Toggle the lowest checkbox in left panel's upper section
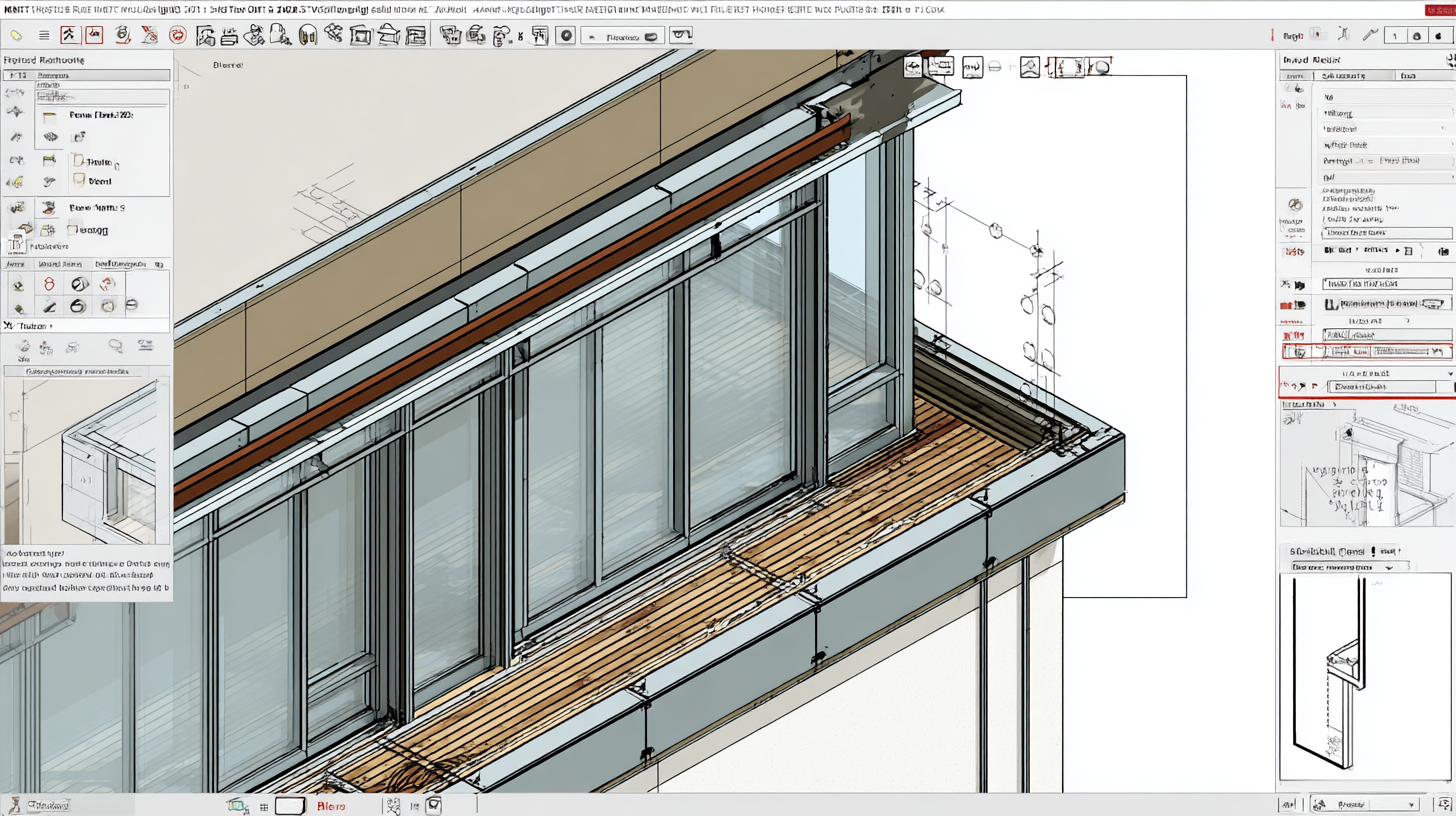This screenshot has height=816, width=1456. 71,231
